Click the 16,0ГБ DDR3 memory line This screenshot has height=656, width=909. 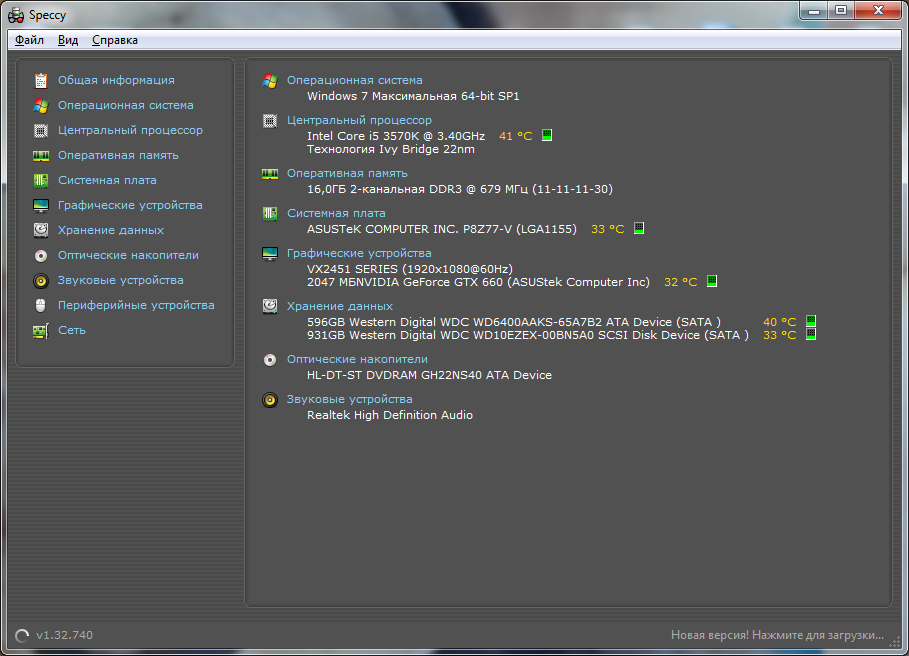click(x=460, y=189)
